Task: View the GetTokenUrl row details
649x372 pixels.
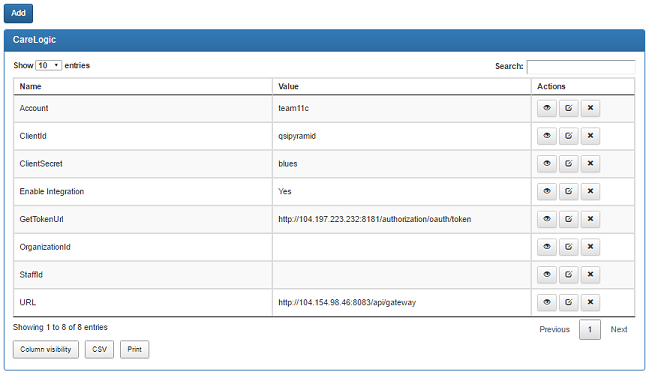Action: pos(547,219)
